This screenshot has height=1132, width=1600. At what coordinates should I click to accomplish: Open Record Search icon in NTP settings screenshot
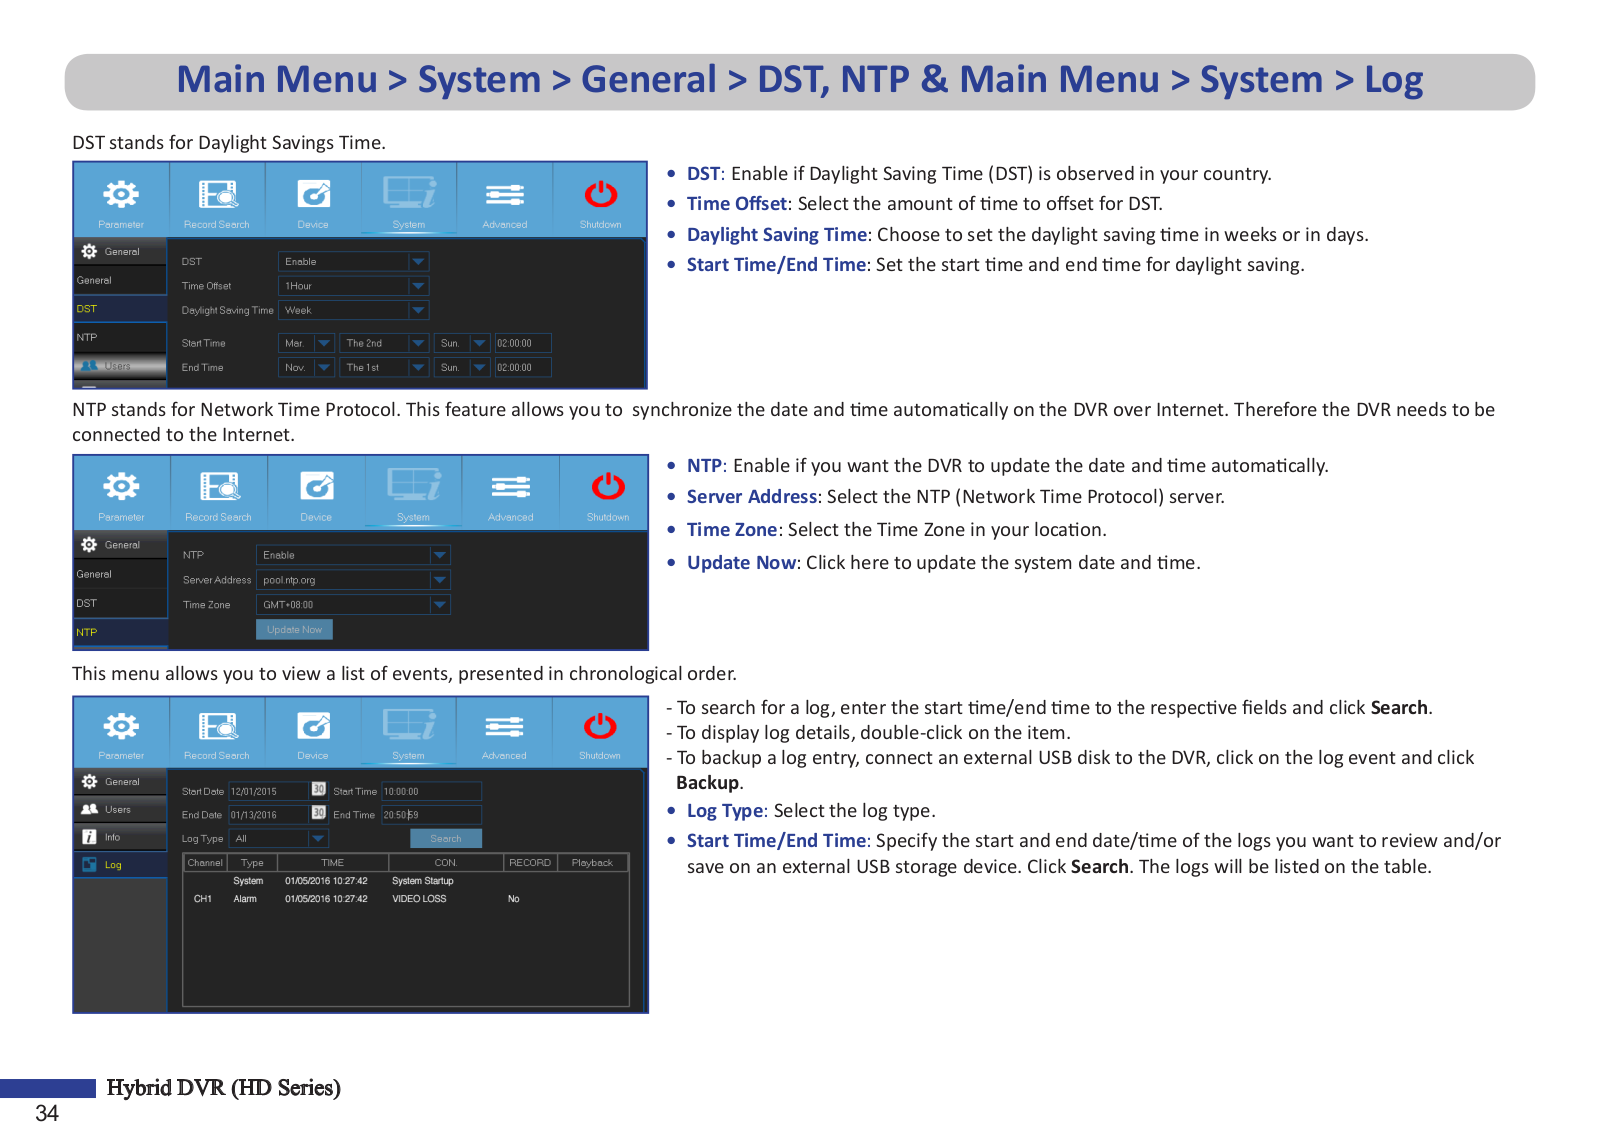click(x=219, y=487)
